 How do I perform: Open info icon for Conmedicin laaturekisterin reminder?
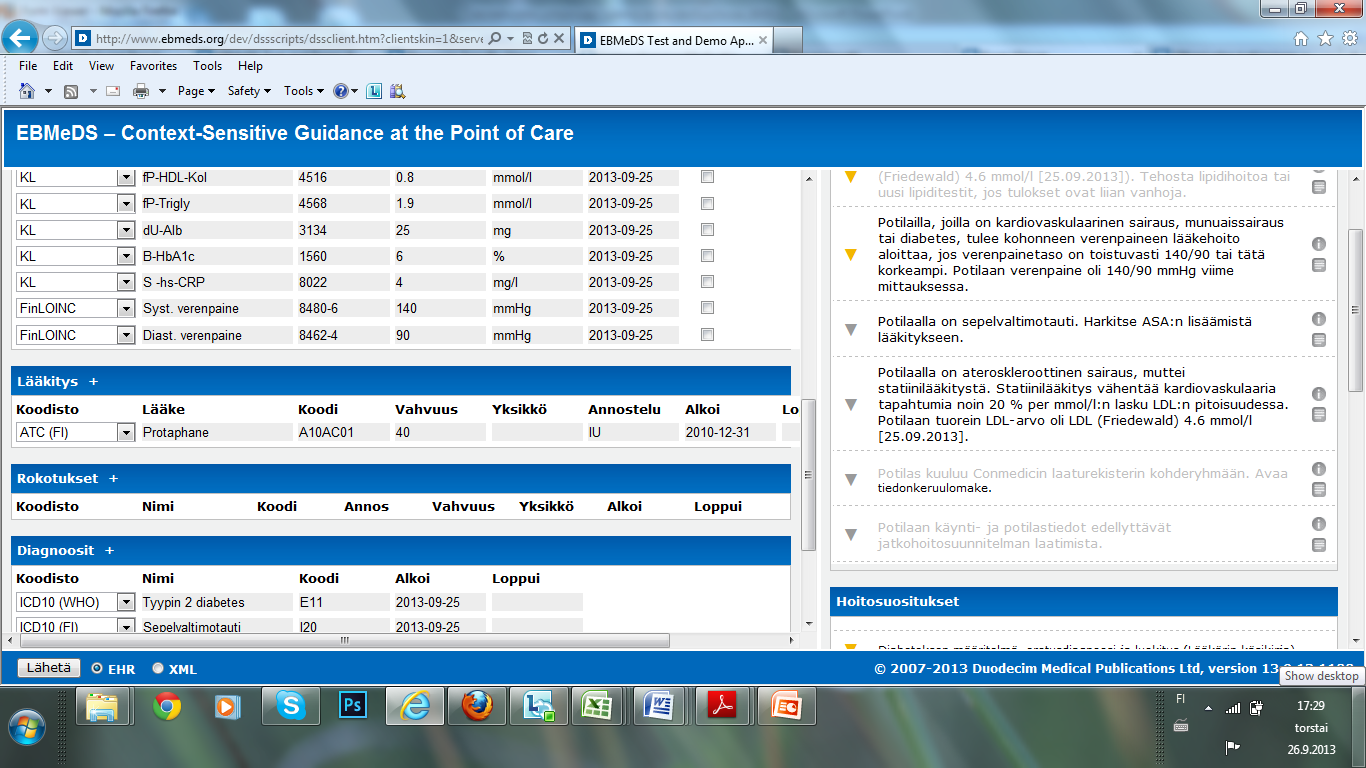pyautogui.click(x=1319, y=469)
